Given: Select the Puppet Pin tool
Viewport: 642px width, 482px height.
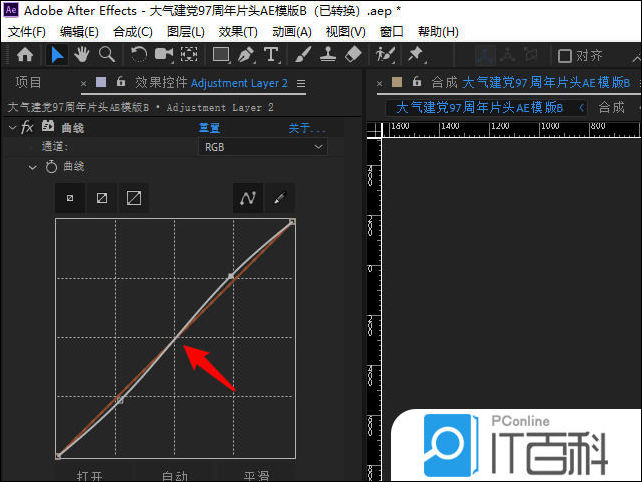Looking at the screenshot, I should point(416,54).
